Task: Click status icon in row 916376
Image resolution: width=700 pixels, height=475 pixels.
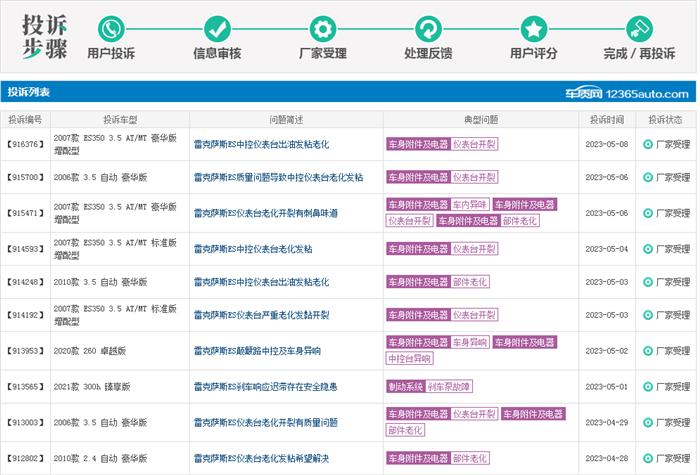Action: [648, 144]
